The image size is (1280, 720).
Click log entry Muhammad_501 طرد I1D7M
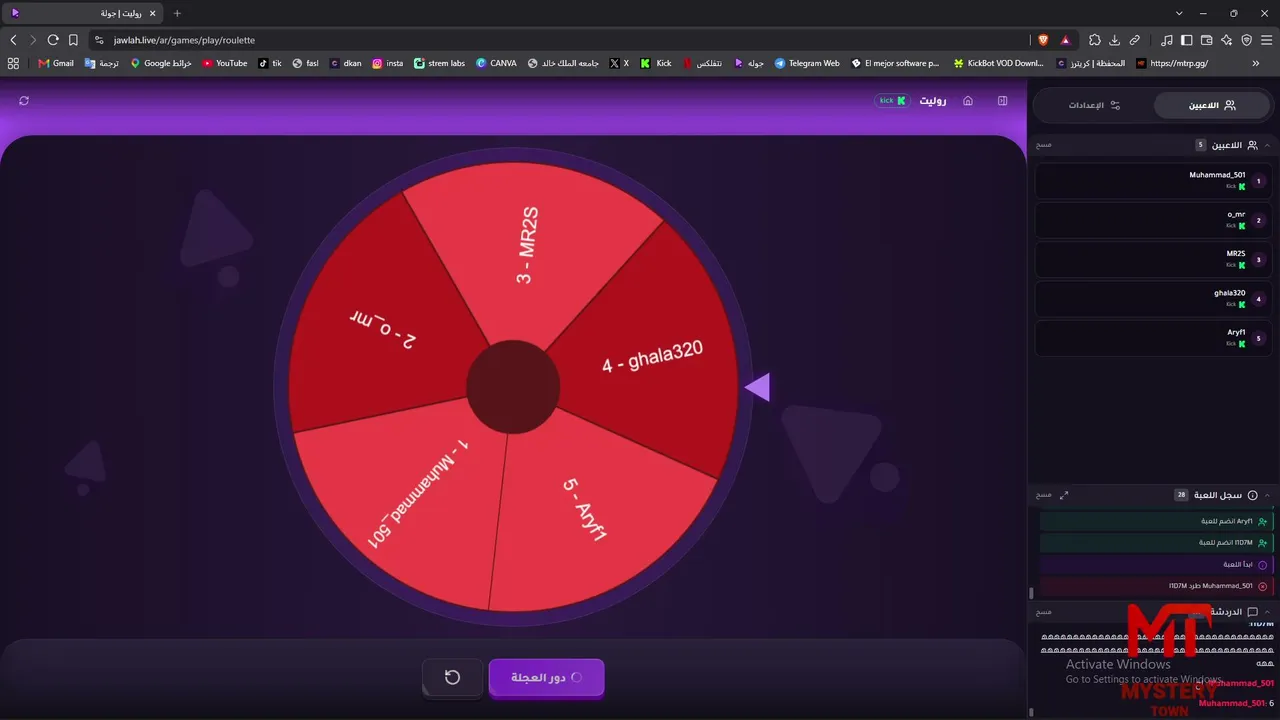[1155, 586]
